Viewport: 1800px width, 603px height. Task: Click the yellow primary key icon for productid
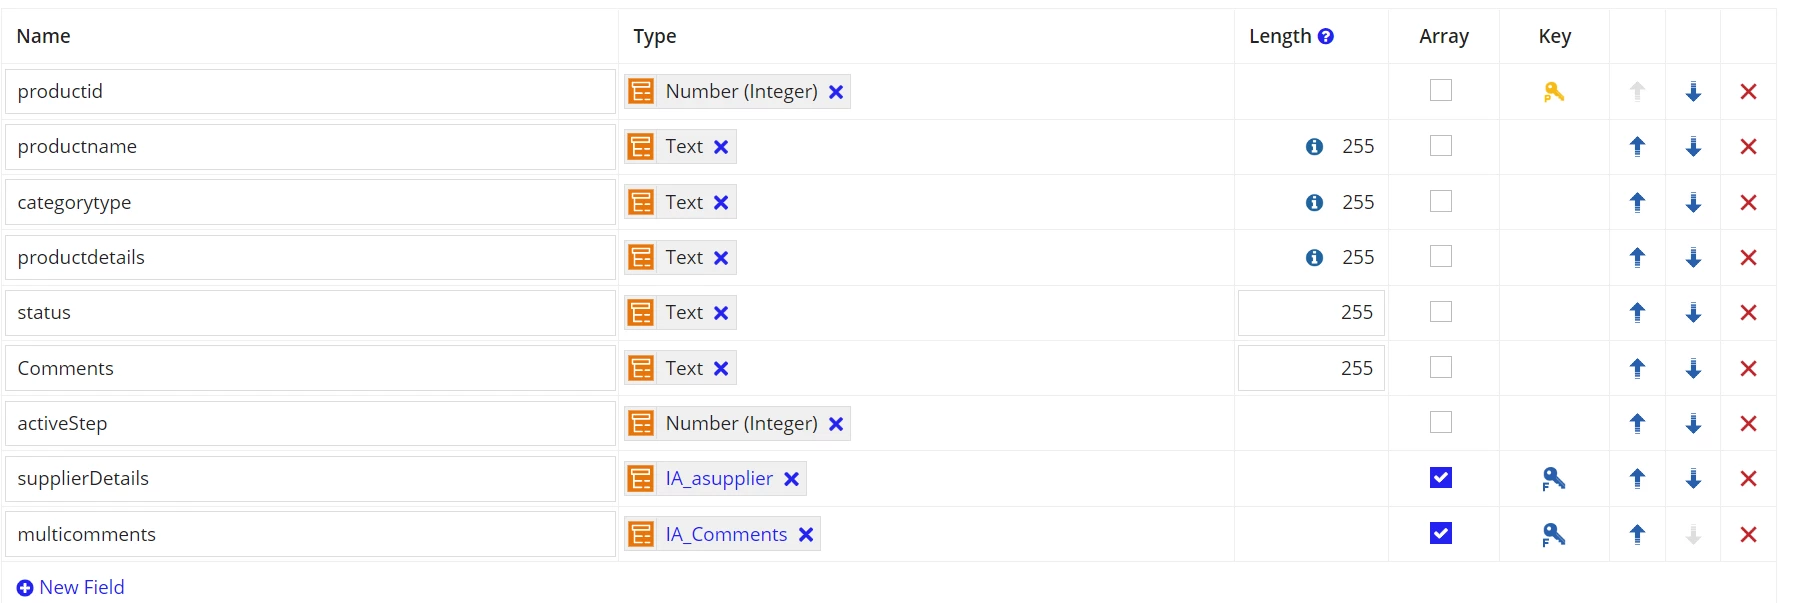[x=1554, y=92]
